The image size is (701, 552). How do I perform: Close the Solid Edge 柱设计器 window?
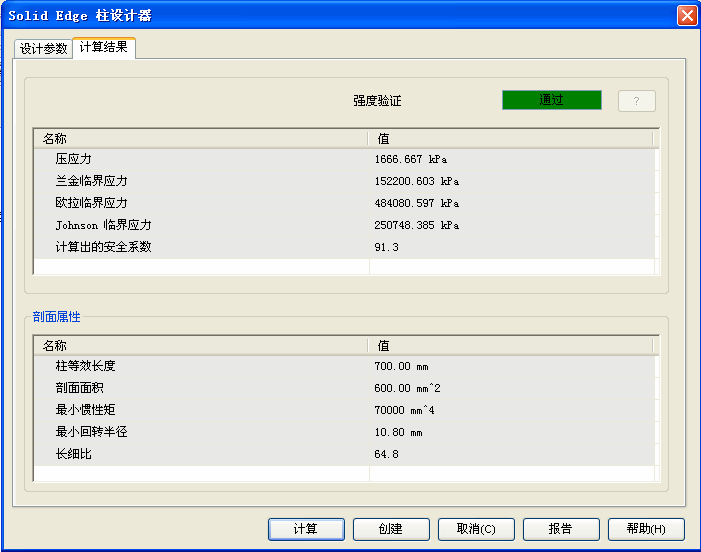click(686, 16)
